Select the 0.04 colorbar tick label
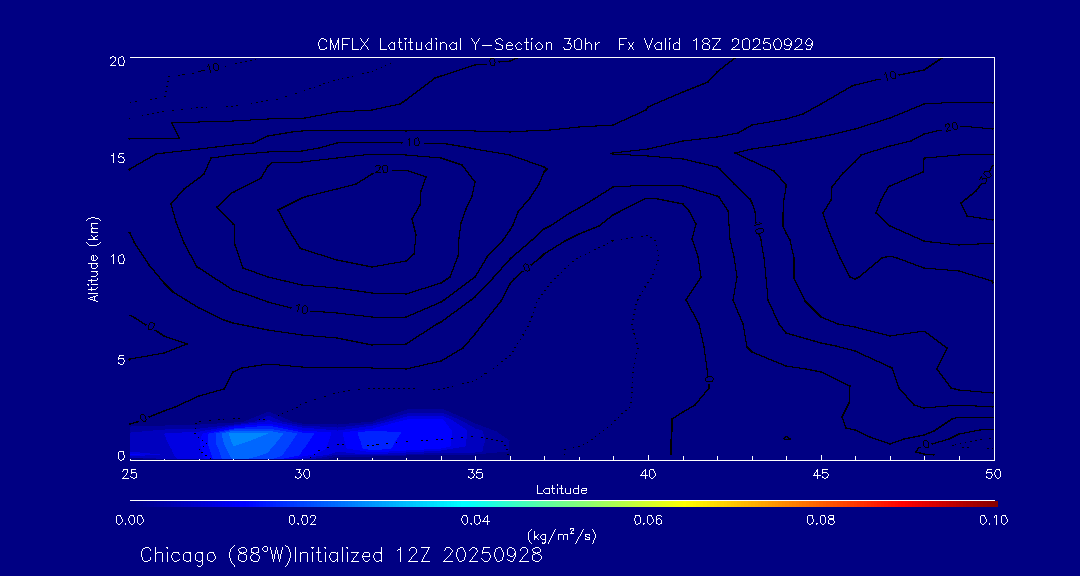Viewport: 1080px width, 576px height. (475, 520)
